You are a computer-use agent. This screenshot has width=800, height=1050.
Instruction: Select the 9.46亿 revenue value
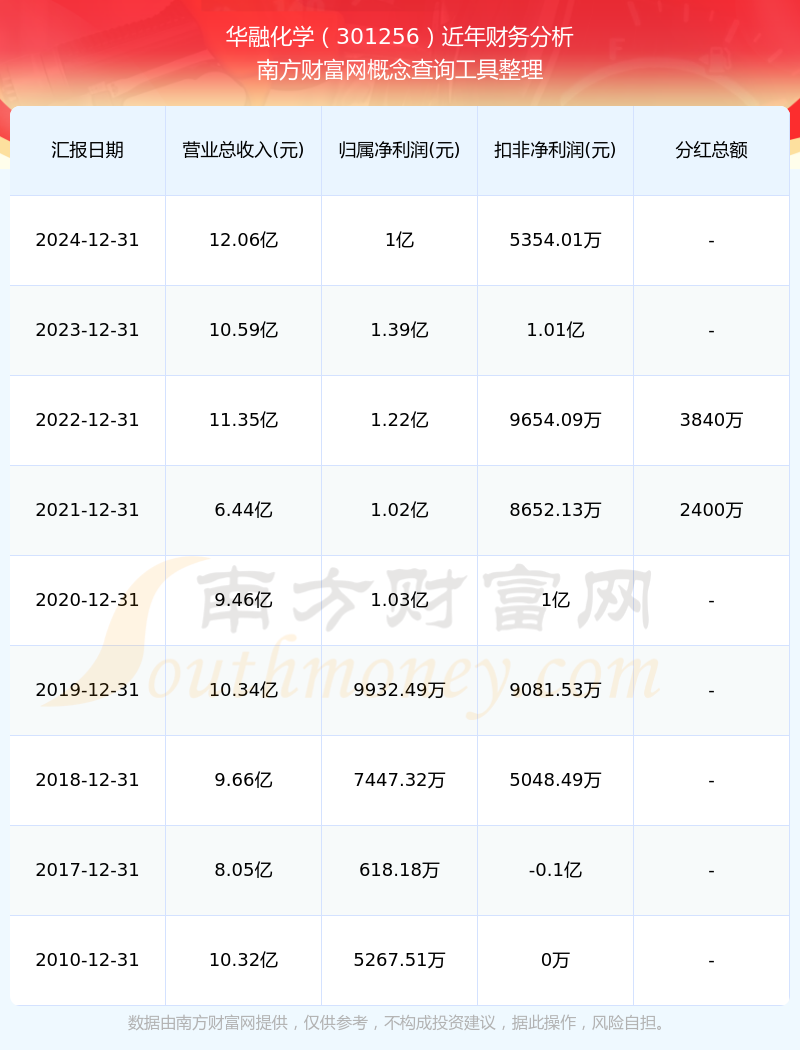(x=244, y=600)
